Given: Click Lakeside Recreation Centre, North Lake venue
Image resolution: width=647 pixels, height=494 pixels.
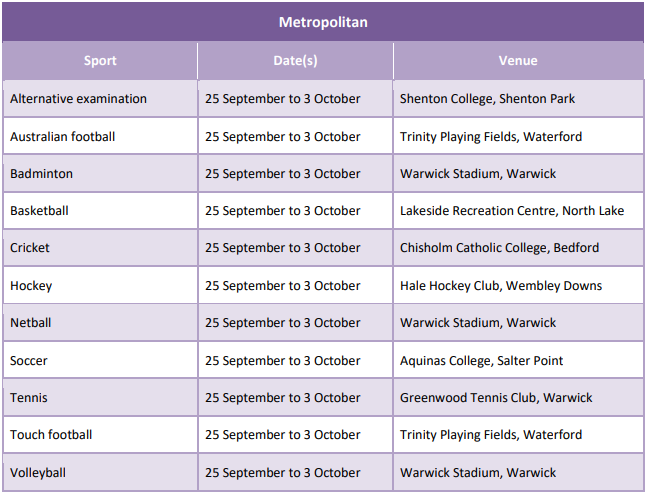Looking at the screenshot, I should (x=512, y=211).
